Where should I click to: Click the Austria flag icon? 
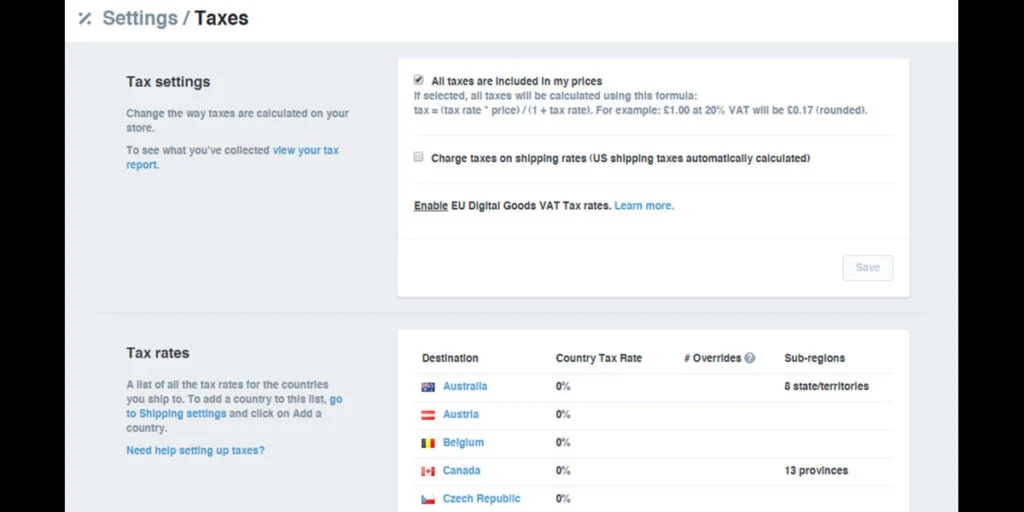point(428,415)
